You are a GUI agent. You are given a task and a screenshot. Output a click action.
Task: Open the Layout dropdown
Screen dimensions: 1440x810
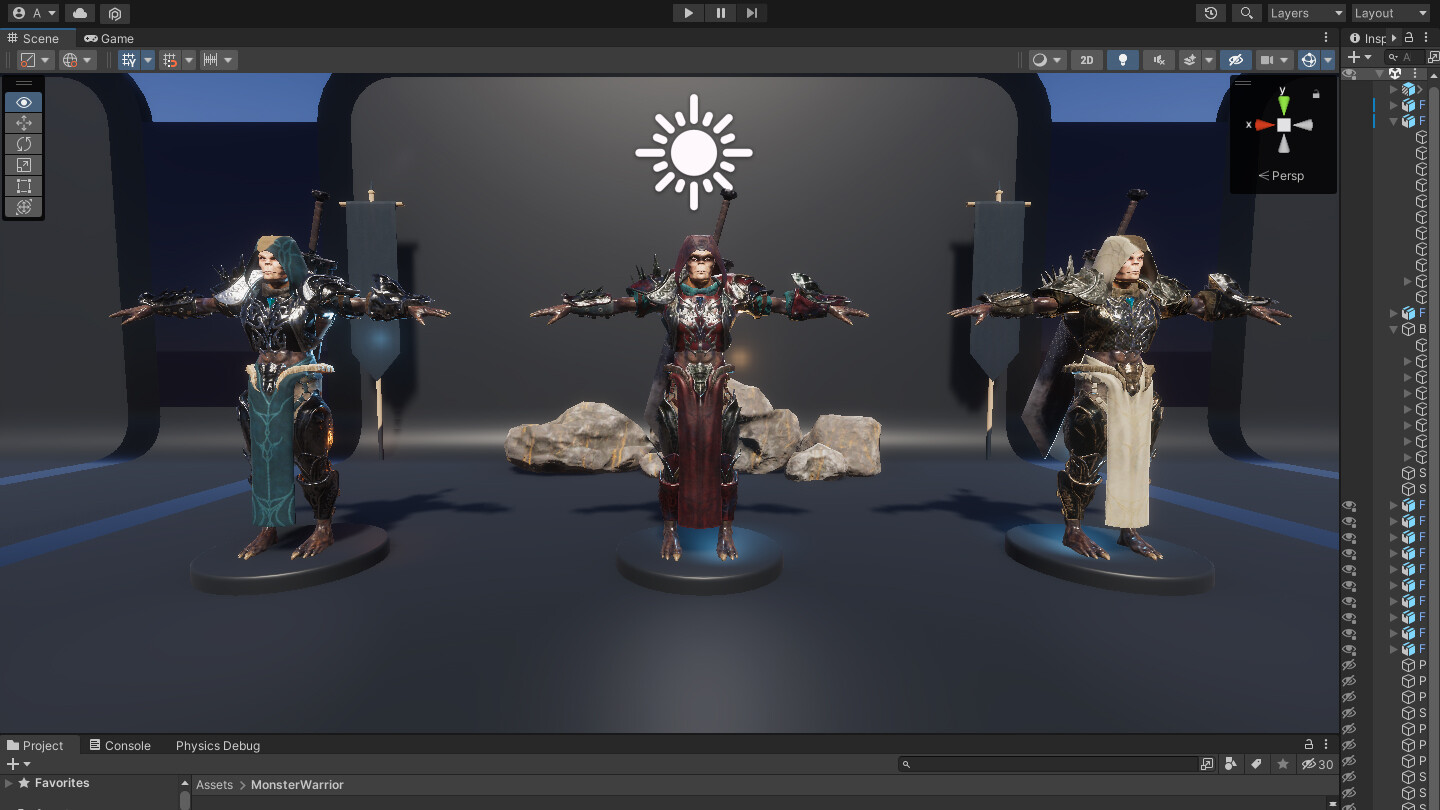1390,13
